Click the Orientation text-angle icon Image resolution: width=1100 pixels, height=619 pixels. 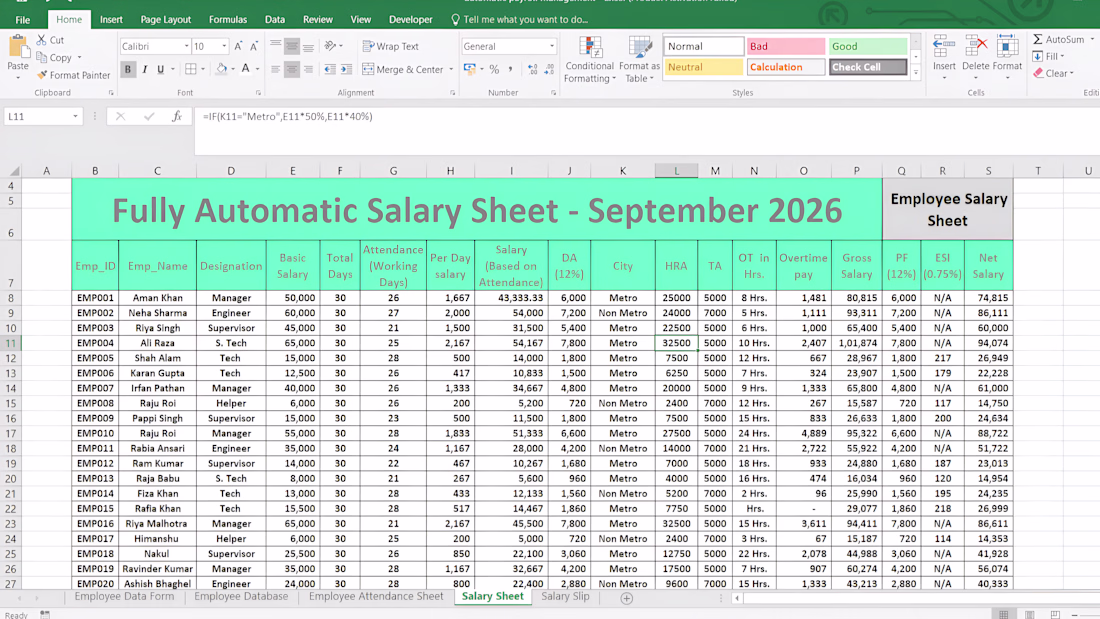[330, 46]
